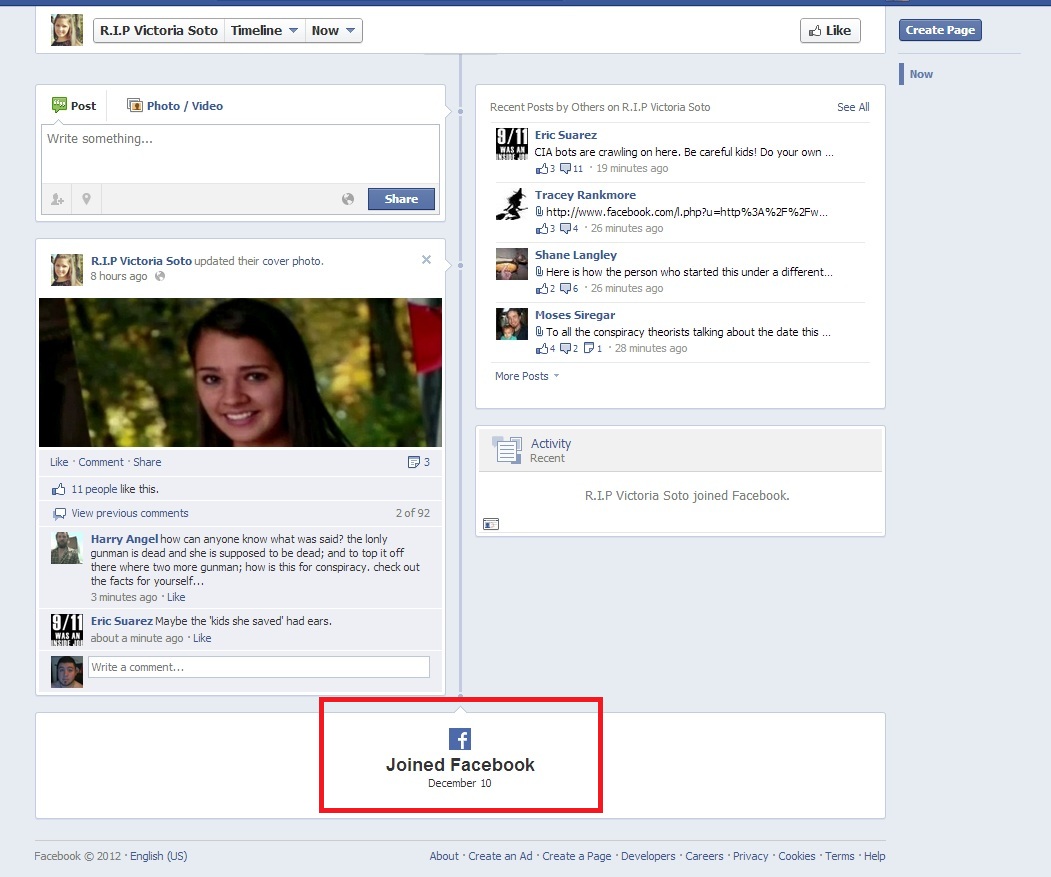Select the Post tab in composer
1051x877 pixels.
pos(74,105)
